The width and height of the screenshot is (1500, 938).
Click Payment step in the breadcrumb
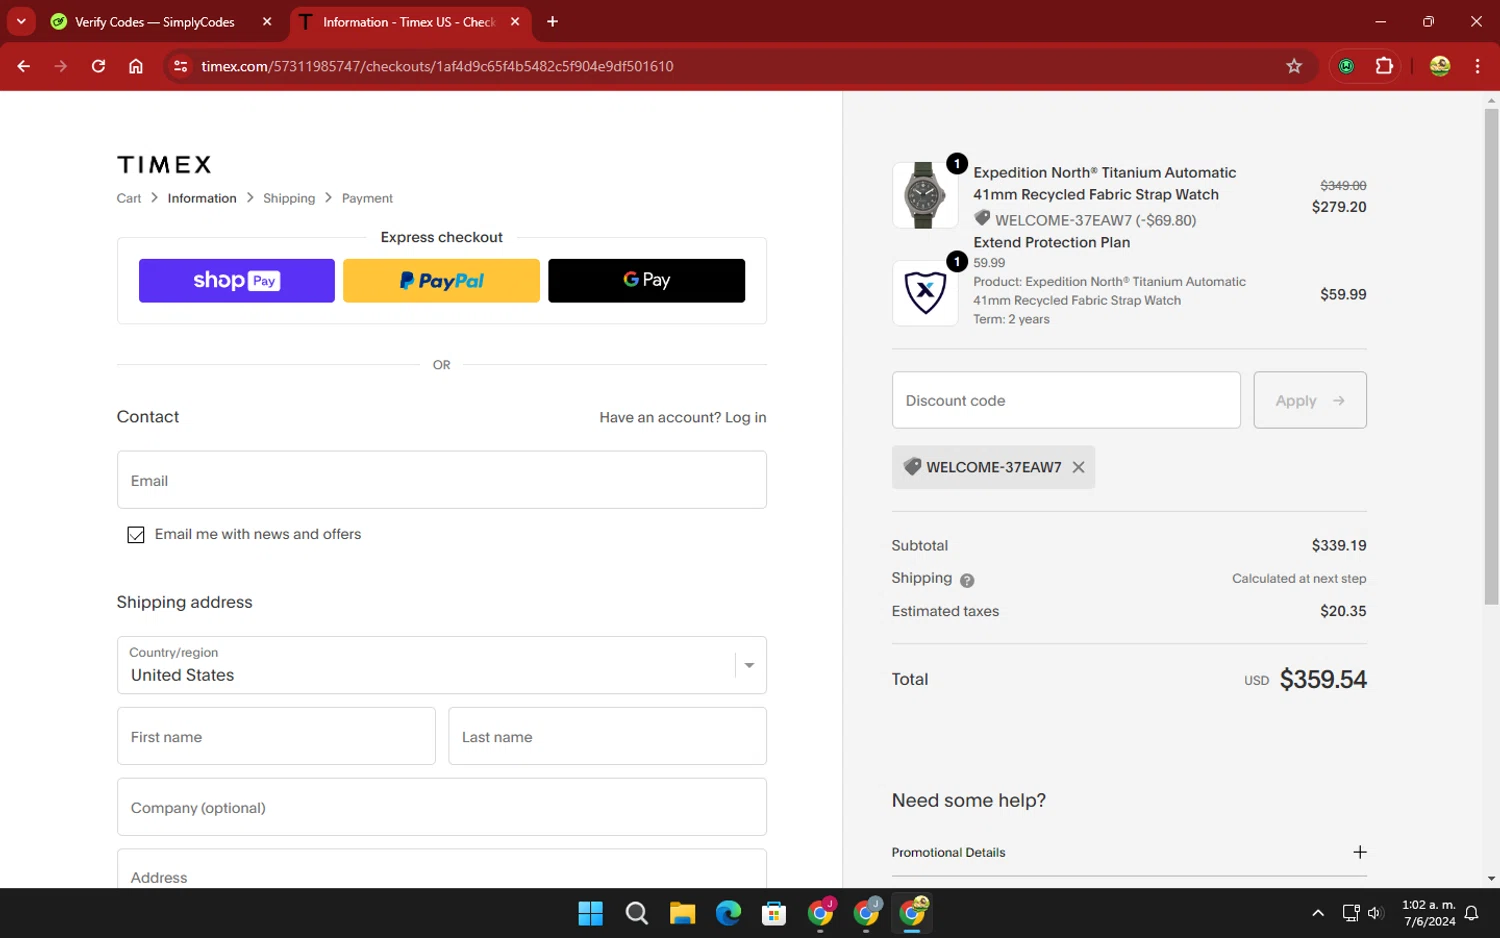pos(367,198)
